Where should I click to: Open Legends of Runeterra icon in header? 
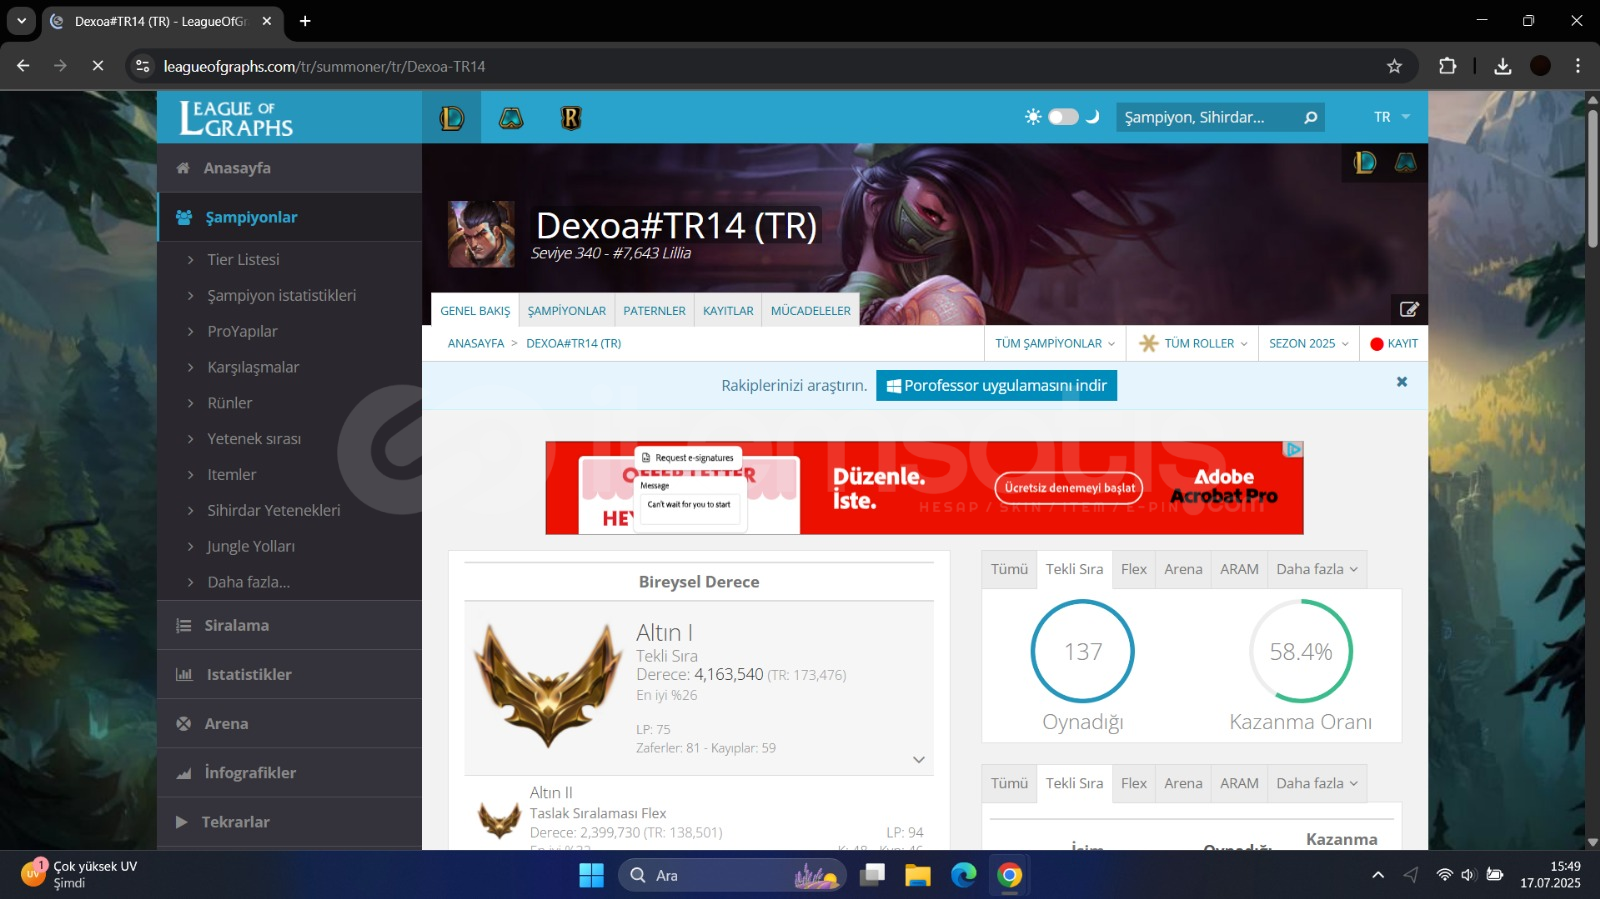571,118
